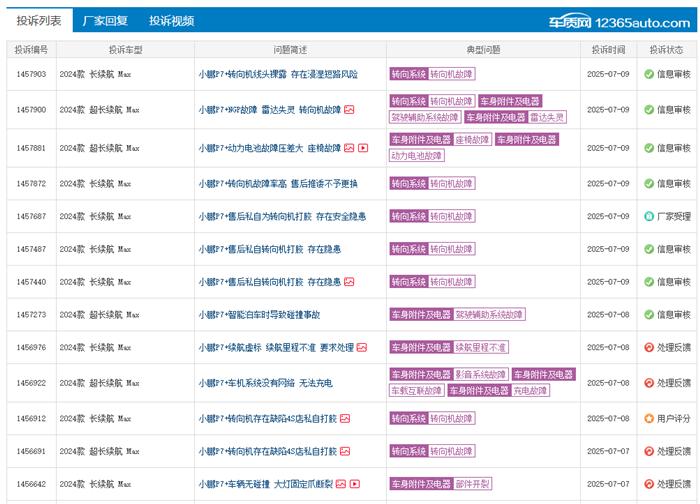Open complaint 小鹏P7+转向机故障率高 售后推诿不予更换

pos(278,183)
